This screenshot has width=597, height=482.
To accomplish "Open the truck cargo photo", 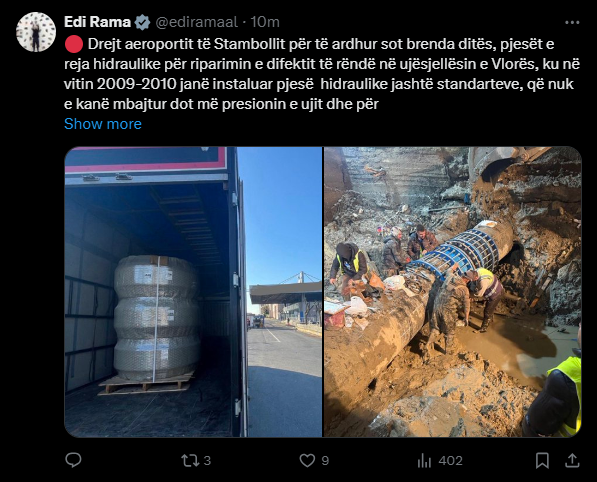I will coord(193,292).
